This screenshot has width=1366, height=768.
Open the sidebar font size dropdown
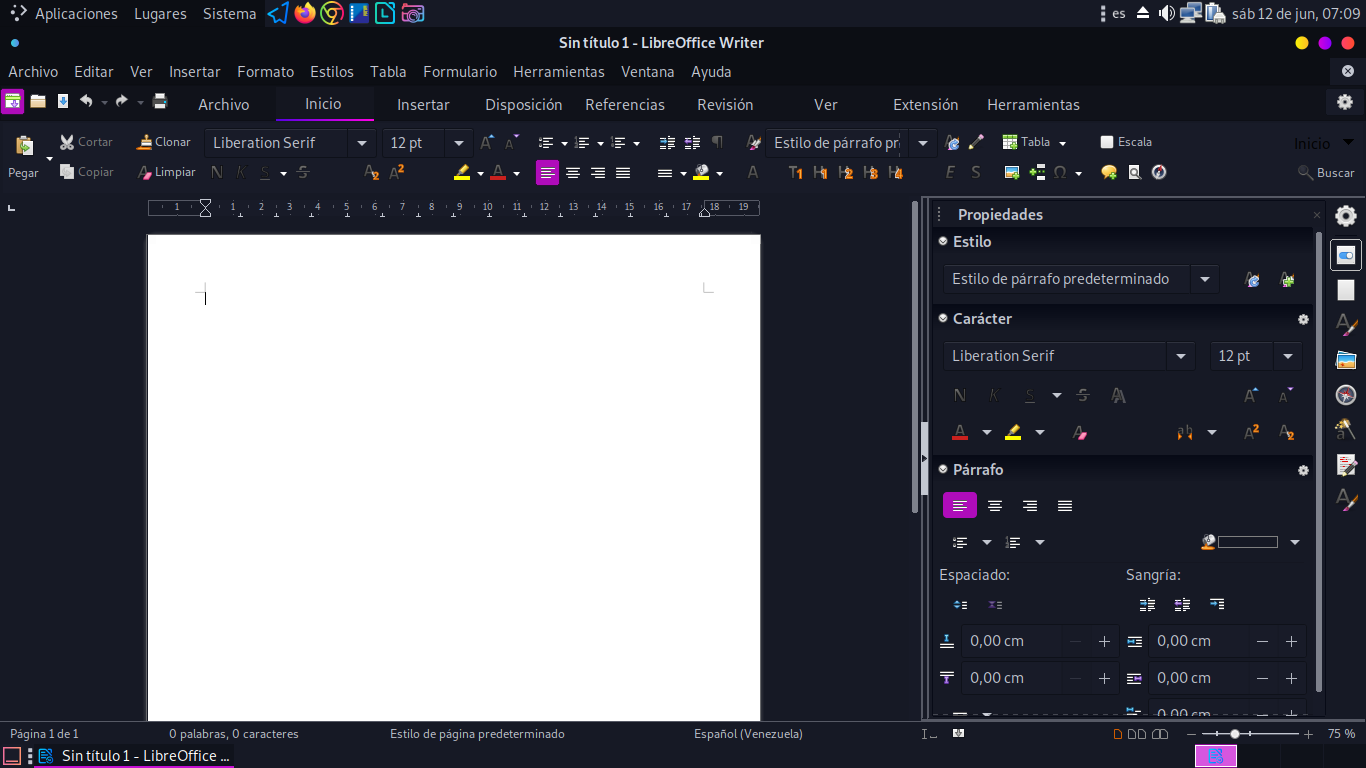pos(1288,356)
